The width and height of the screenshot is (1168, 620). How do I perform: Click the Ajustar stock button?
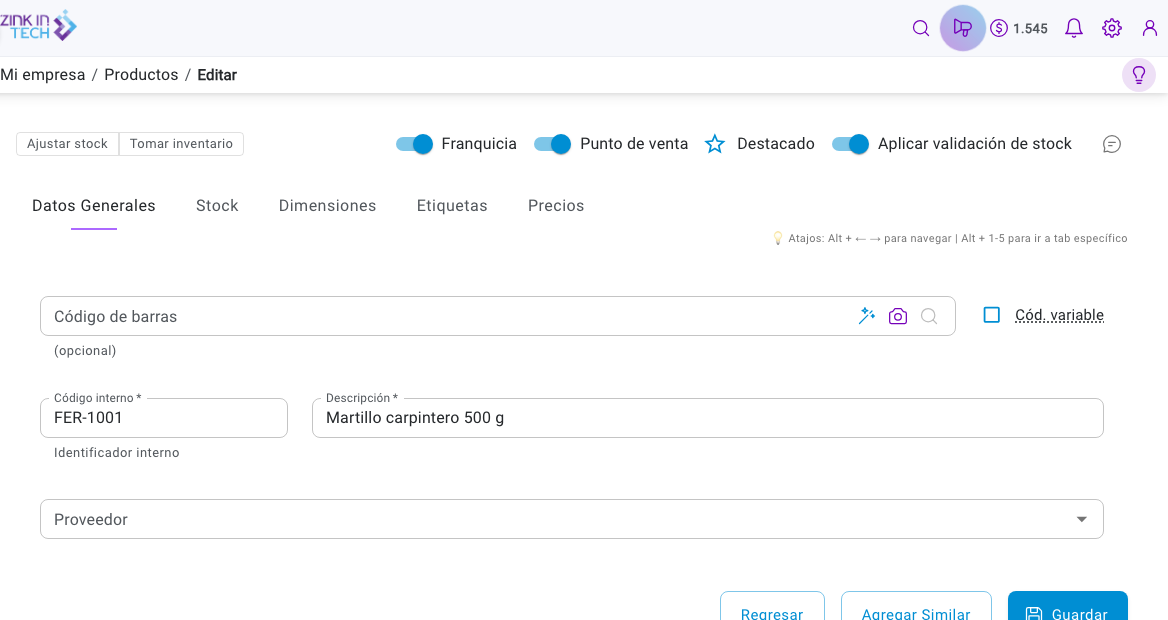pyautogui.click(x=68, y=144)
